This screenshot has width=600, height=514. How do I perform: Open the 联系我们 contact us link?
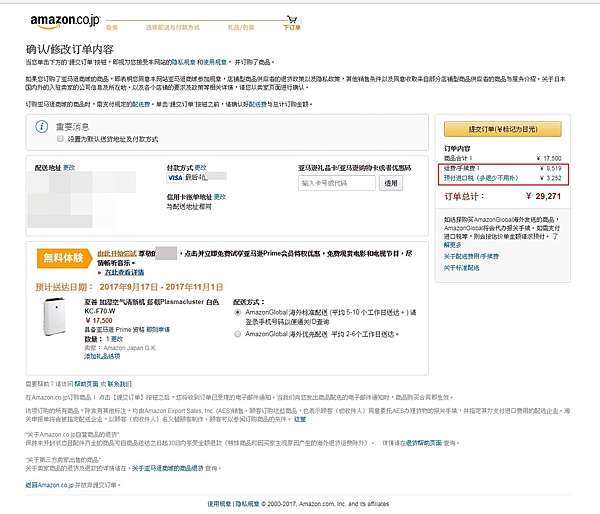119,384
